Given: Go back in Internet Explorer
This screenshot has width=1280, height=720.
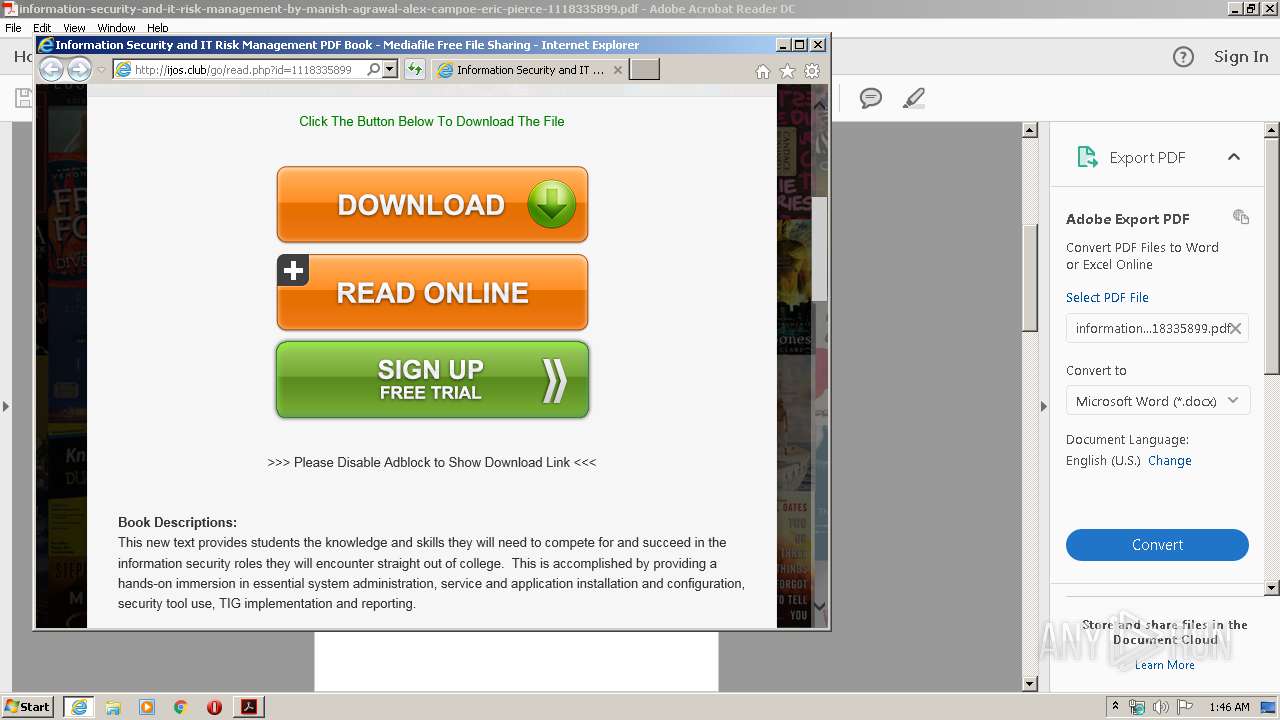Looking at the screenshot, I should pyautogui.click(x=51, y=69).
